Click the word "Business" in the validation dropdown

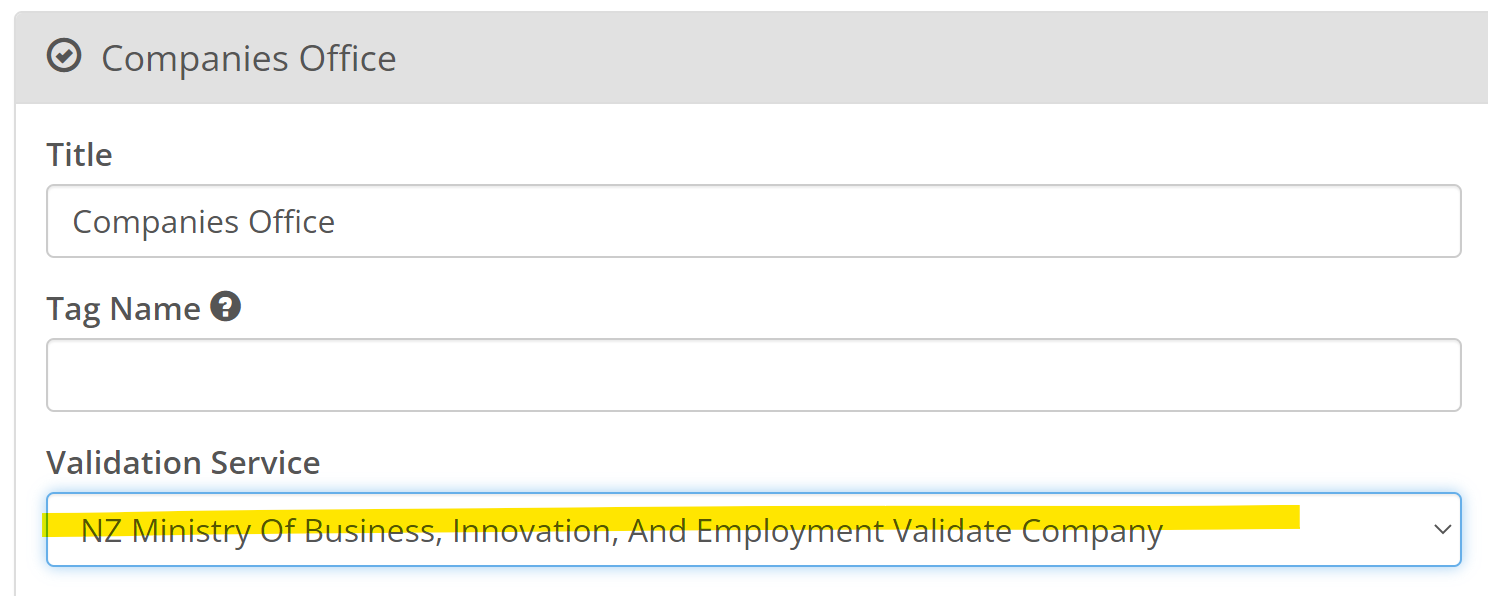coord(373,531)
